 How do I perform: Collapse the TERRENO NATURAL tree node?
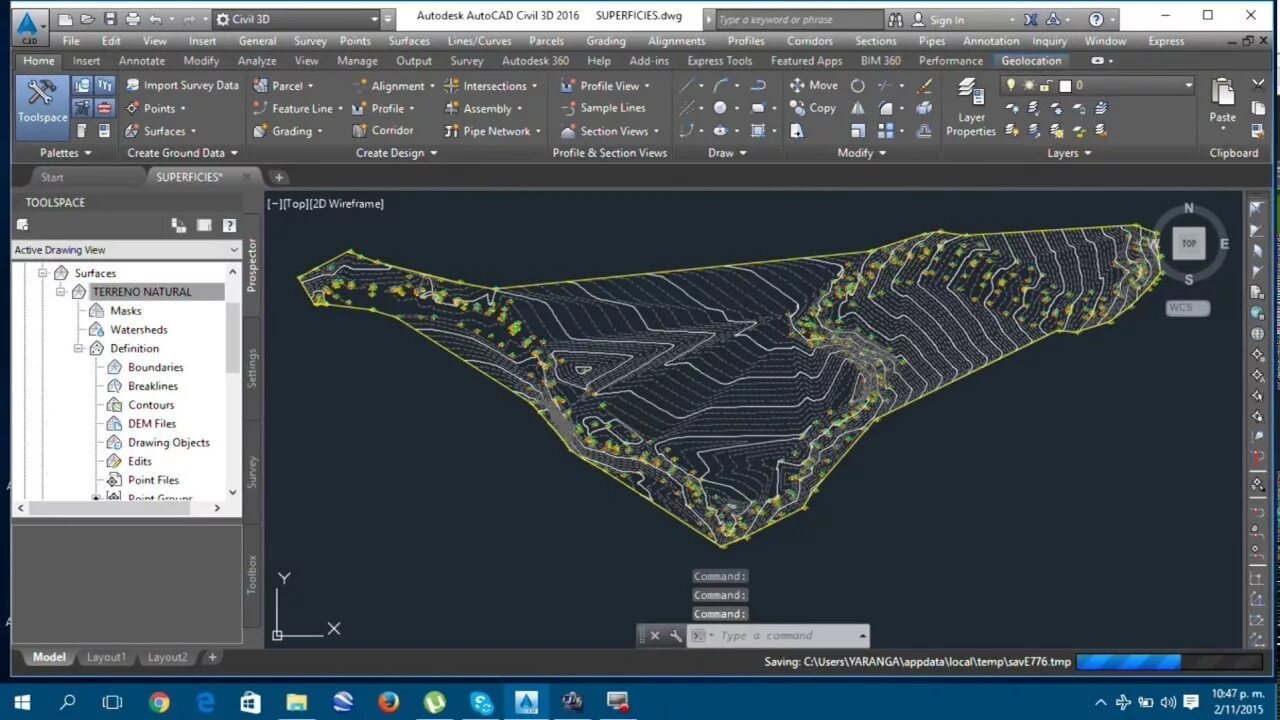coord(61,292)
